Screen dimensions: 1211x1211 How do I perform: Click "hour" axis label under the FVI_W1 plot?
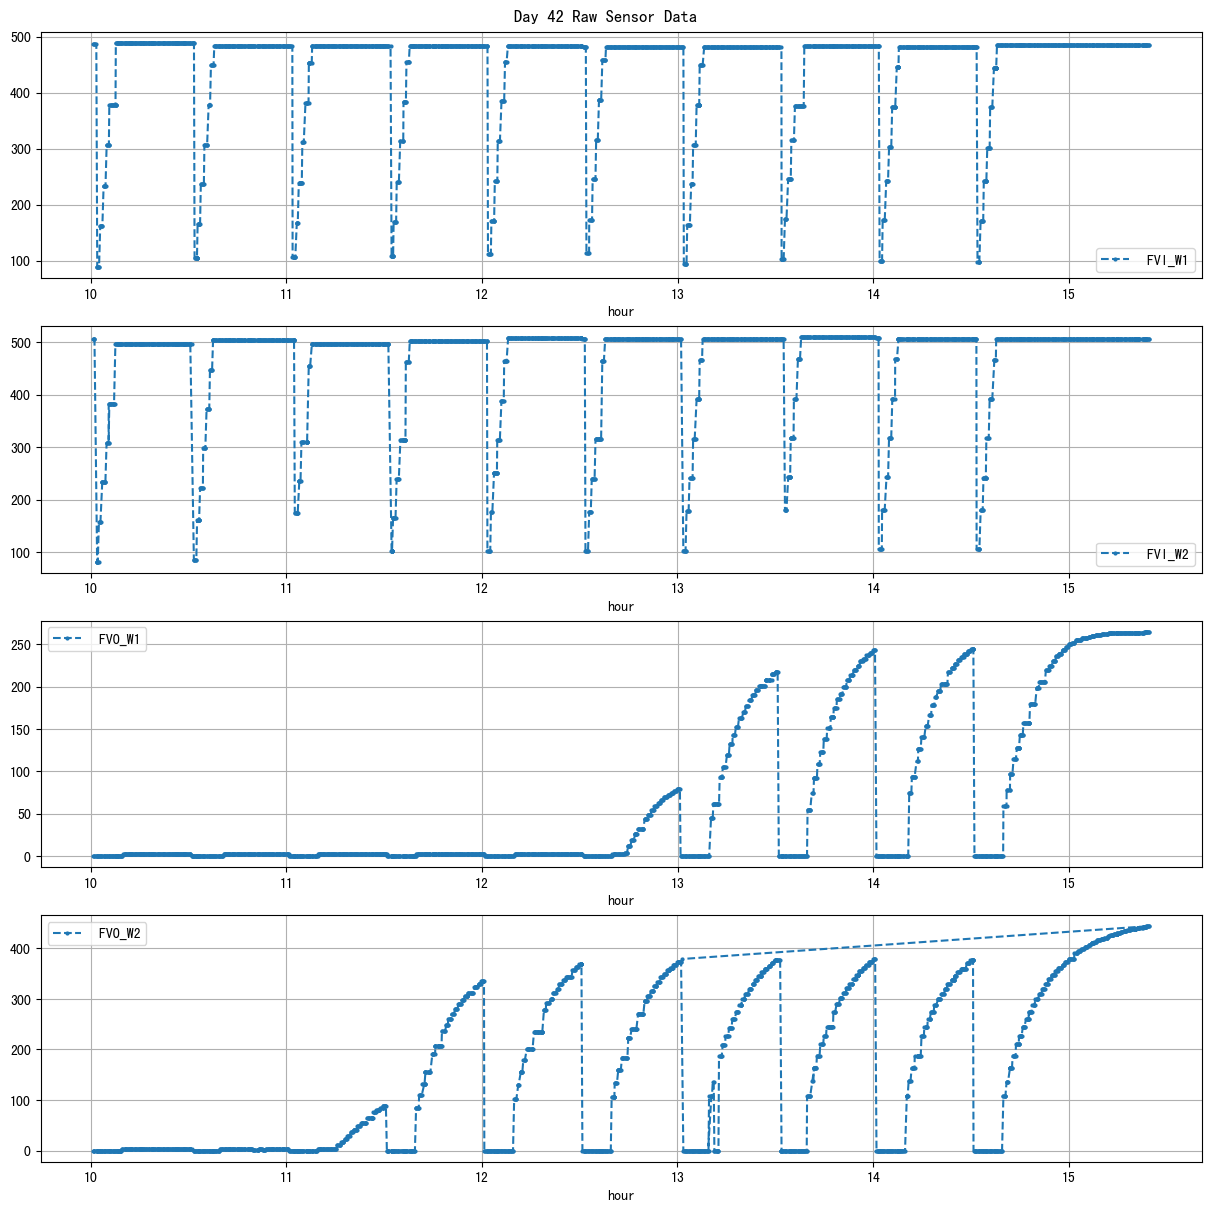click(x=621, y=311)
